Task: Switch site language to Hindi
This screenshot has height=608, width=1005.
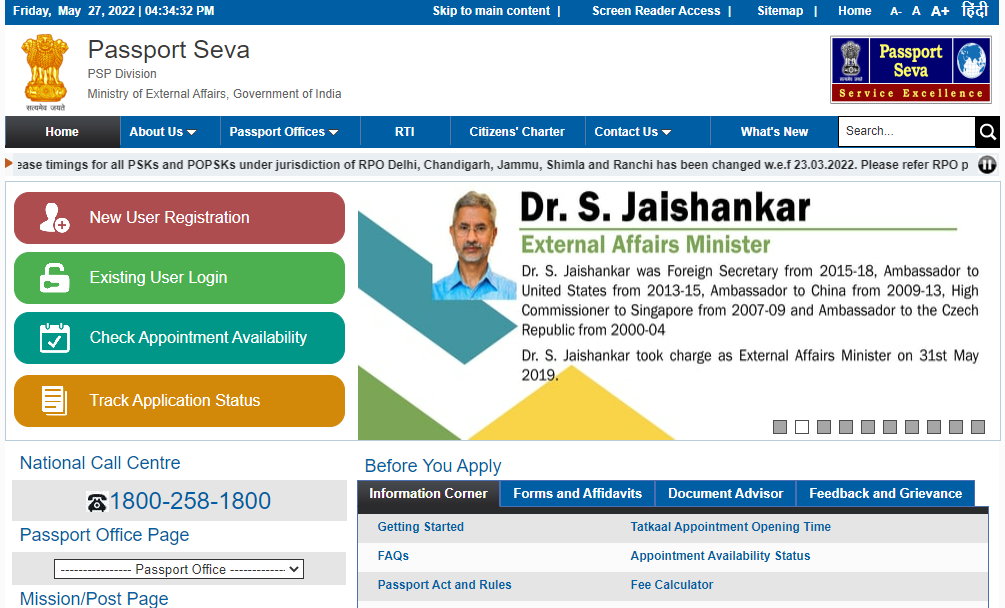Action: 975,10
